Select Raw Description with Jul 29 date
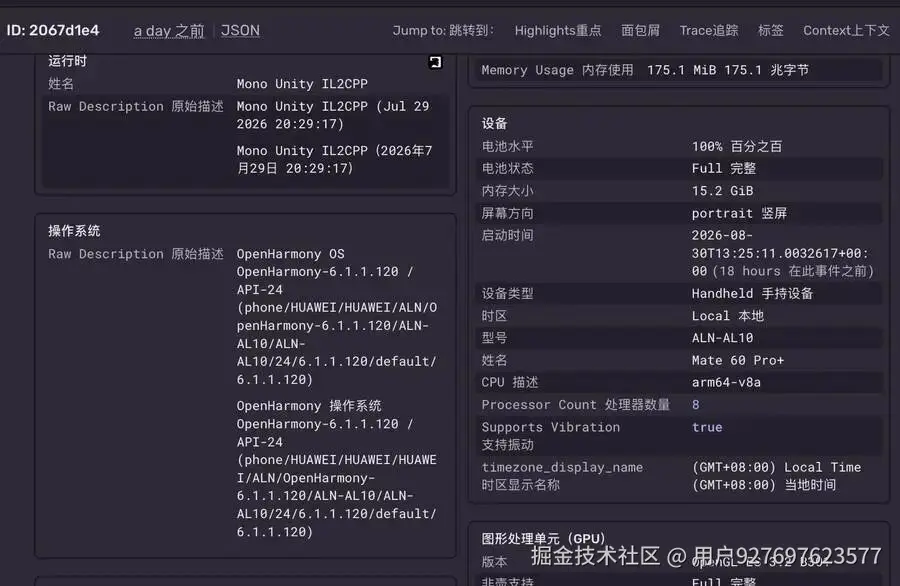Screen dimensions: 900x586 [333, 115]
